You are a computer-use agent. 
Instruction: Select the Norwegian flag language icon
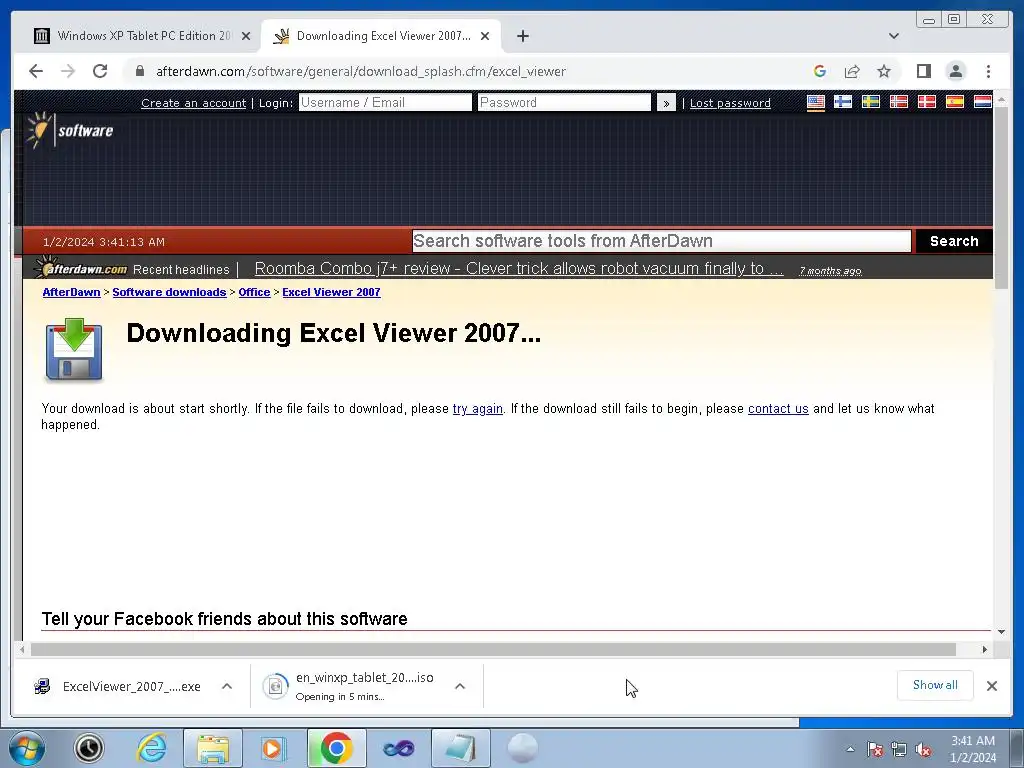[x=899, y=102]
